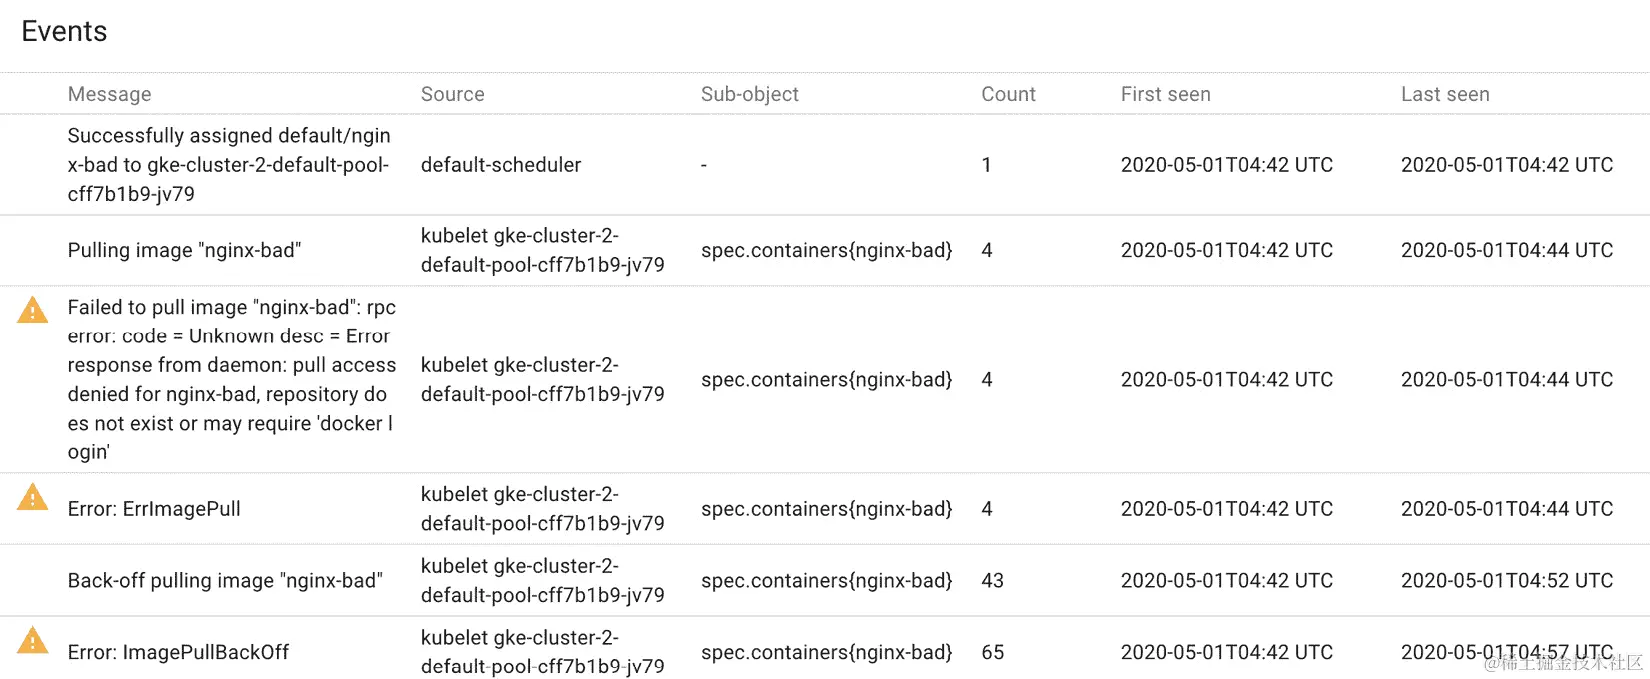Image resolution: width=1650 pixels, height=679 pixels.
Task: Select the spec.containers{nginx-bad} sub-object on the Pulling row
Action: tap(826, 250)
